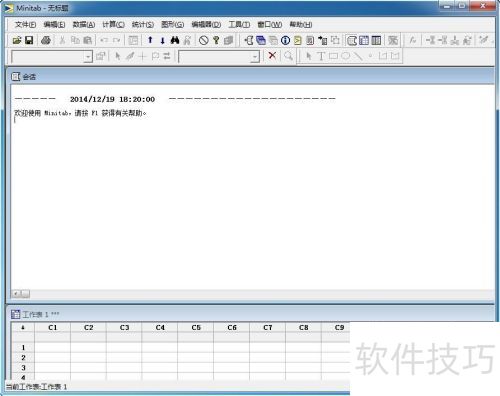Select the 工作表 1 window title
This screenshot has width=500, height=396.
(x=41, y=314)
